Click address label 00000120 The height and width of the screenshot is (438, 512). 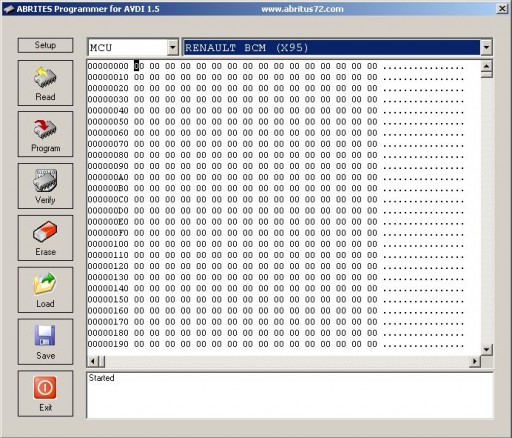click(x=108, y=266)
